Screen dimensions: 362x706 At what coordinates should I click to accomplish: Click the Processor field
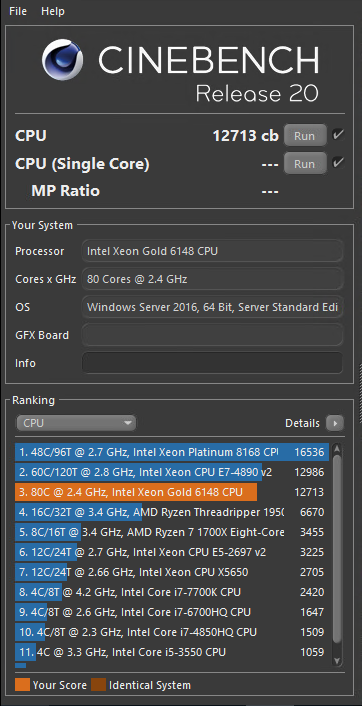[x=213, y=251]
